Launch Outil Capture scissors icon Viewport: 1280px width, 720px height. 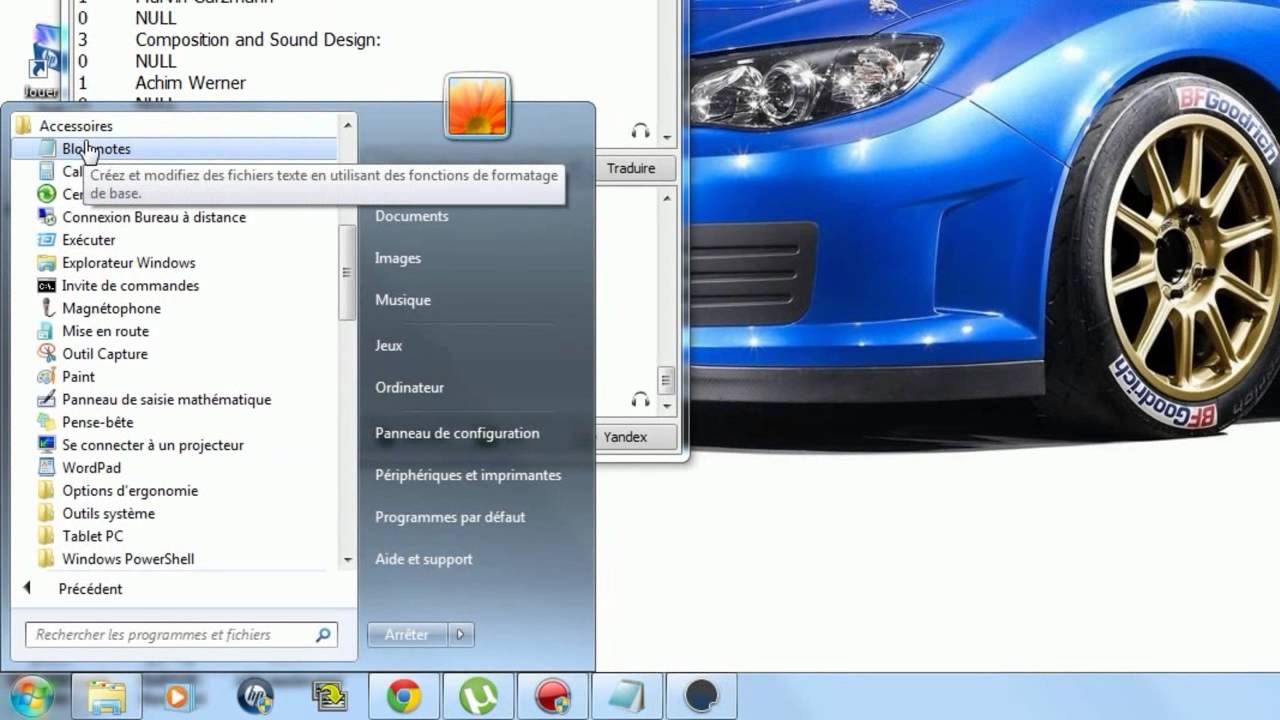46,354
